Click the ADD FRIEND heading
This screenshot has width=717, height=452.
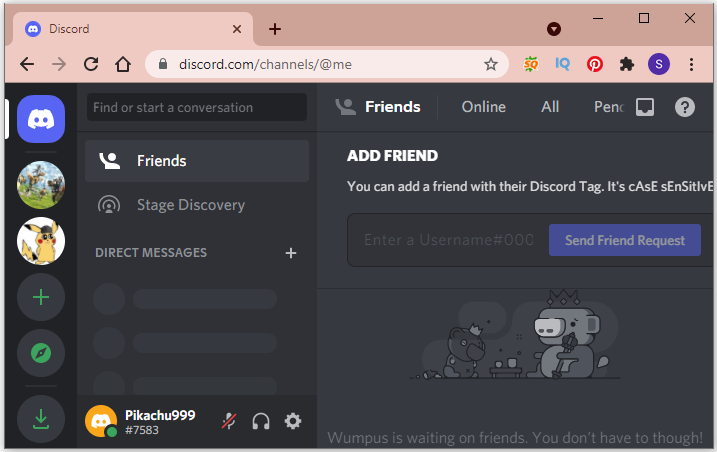click(x=392, y=156)
